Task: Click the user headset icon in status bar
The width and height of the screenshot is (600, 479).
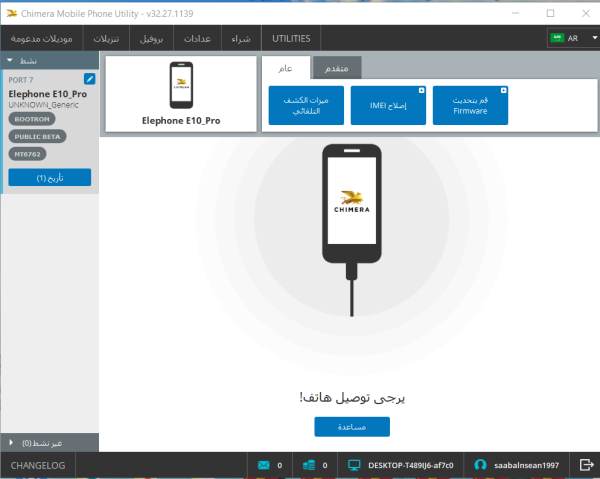Action: (x=480, y=465)
